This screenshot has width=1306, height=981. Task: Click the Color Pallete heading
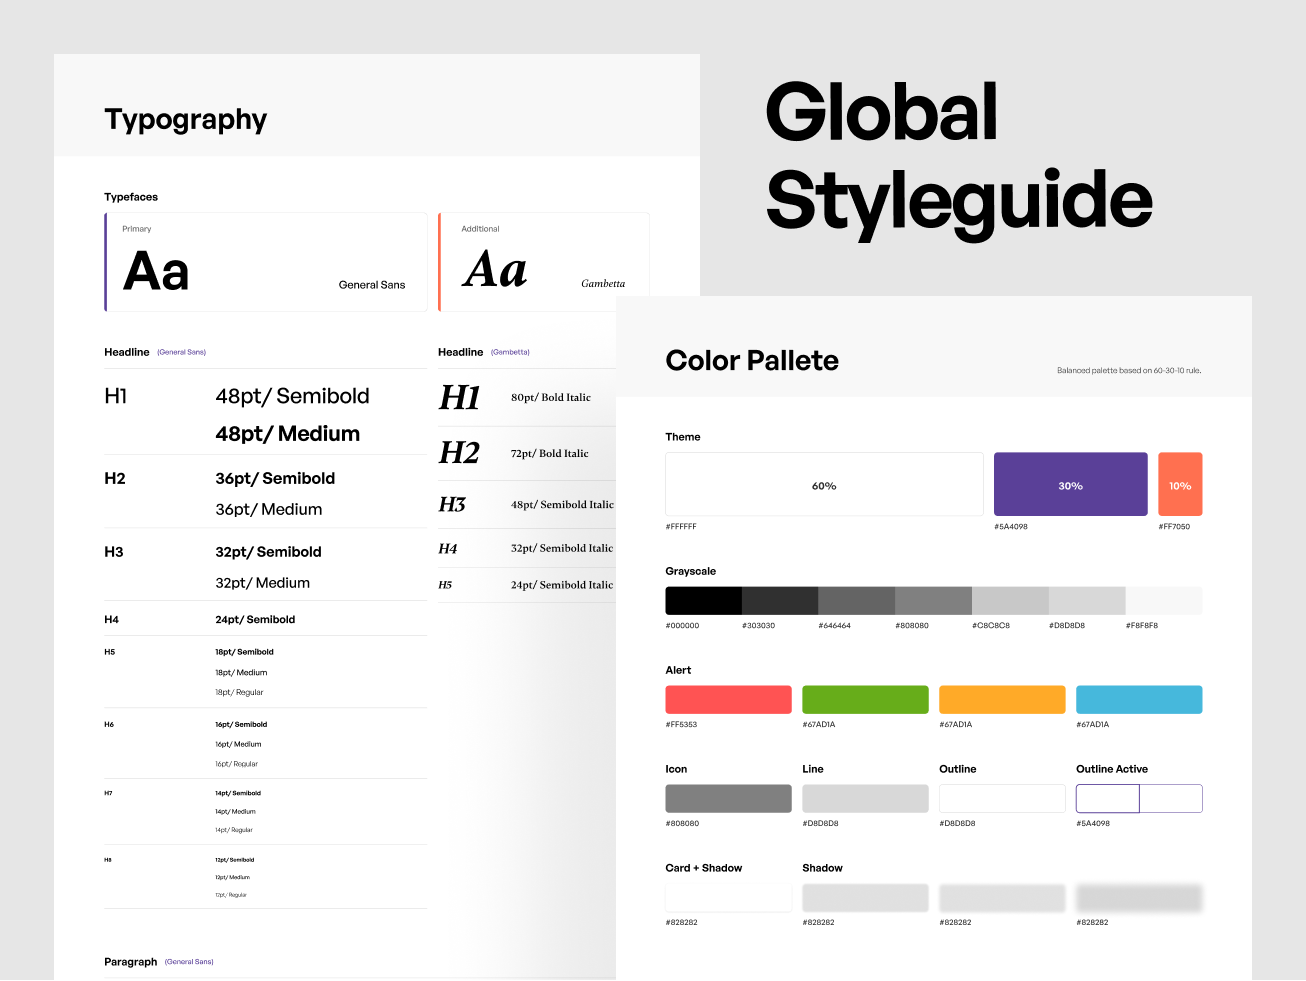pyautogui.click(x=752, y=360)
